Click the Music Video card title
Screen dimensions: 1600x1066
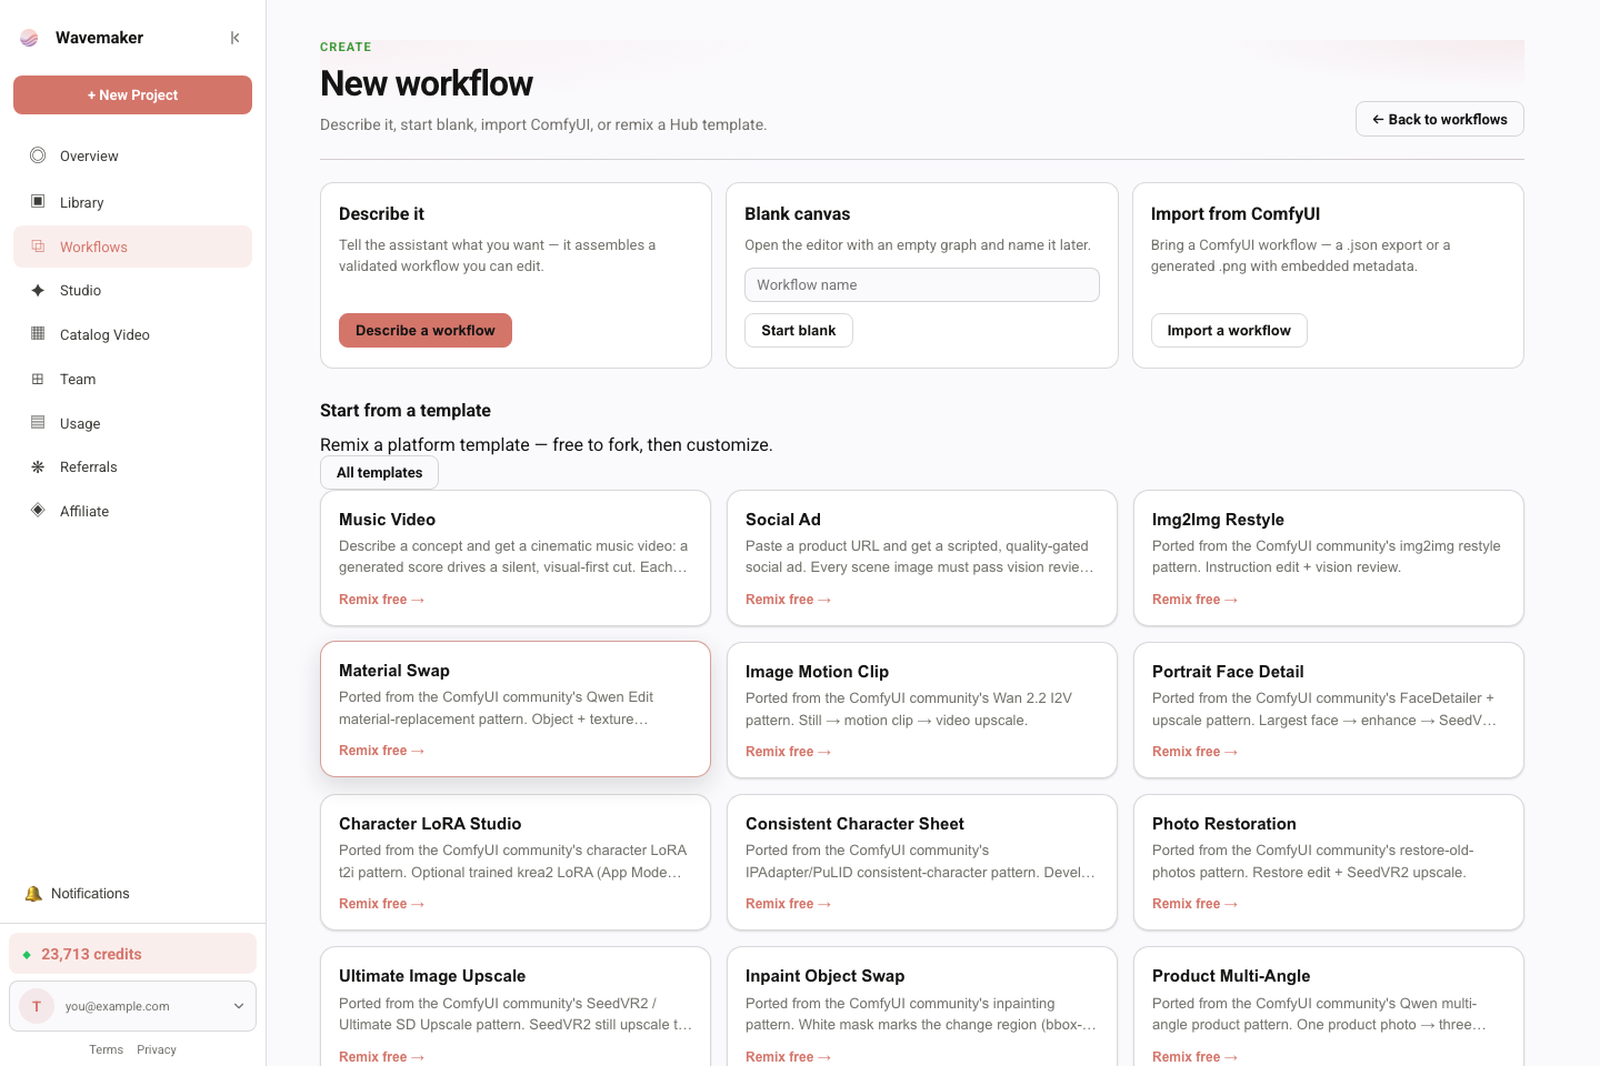[x=387, y=519]
